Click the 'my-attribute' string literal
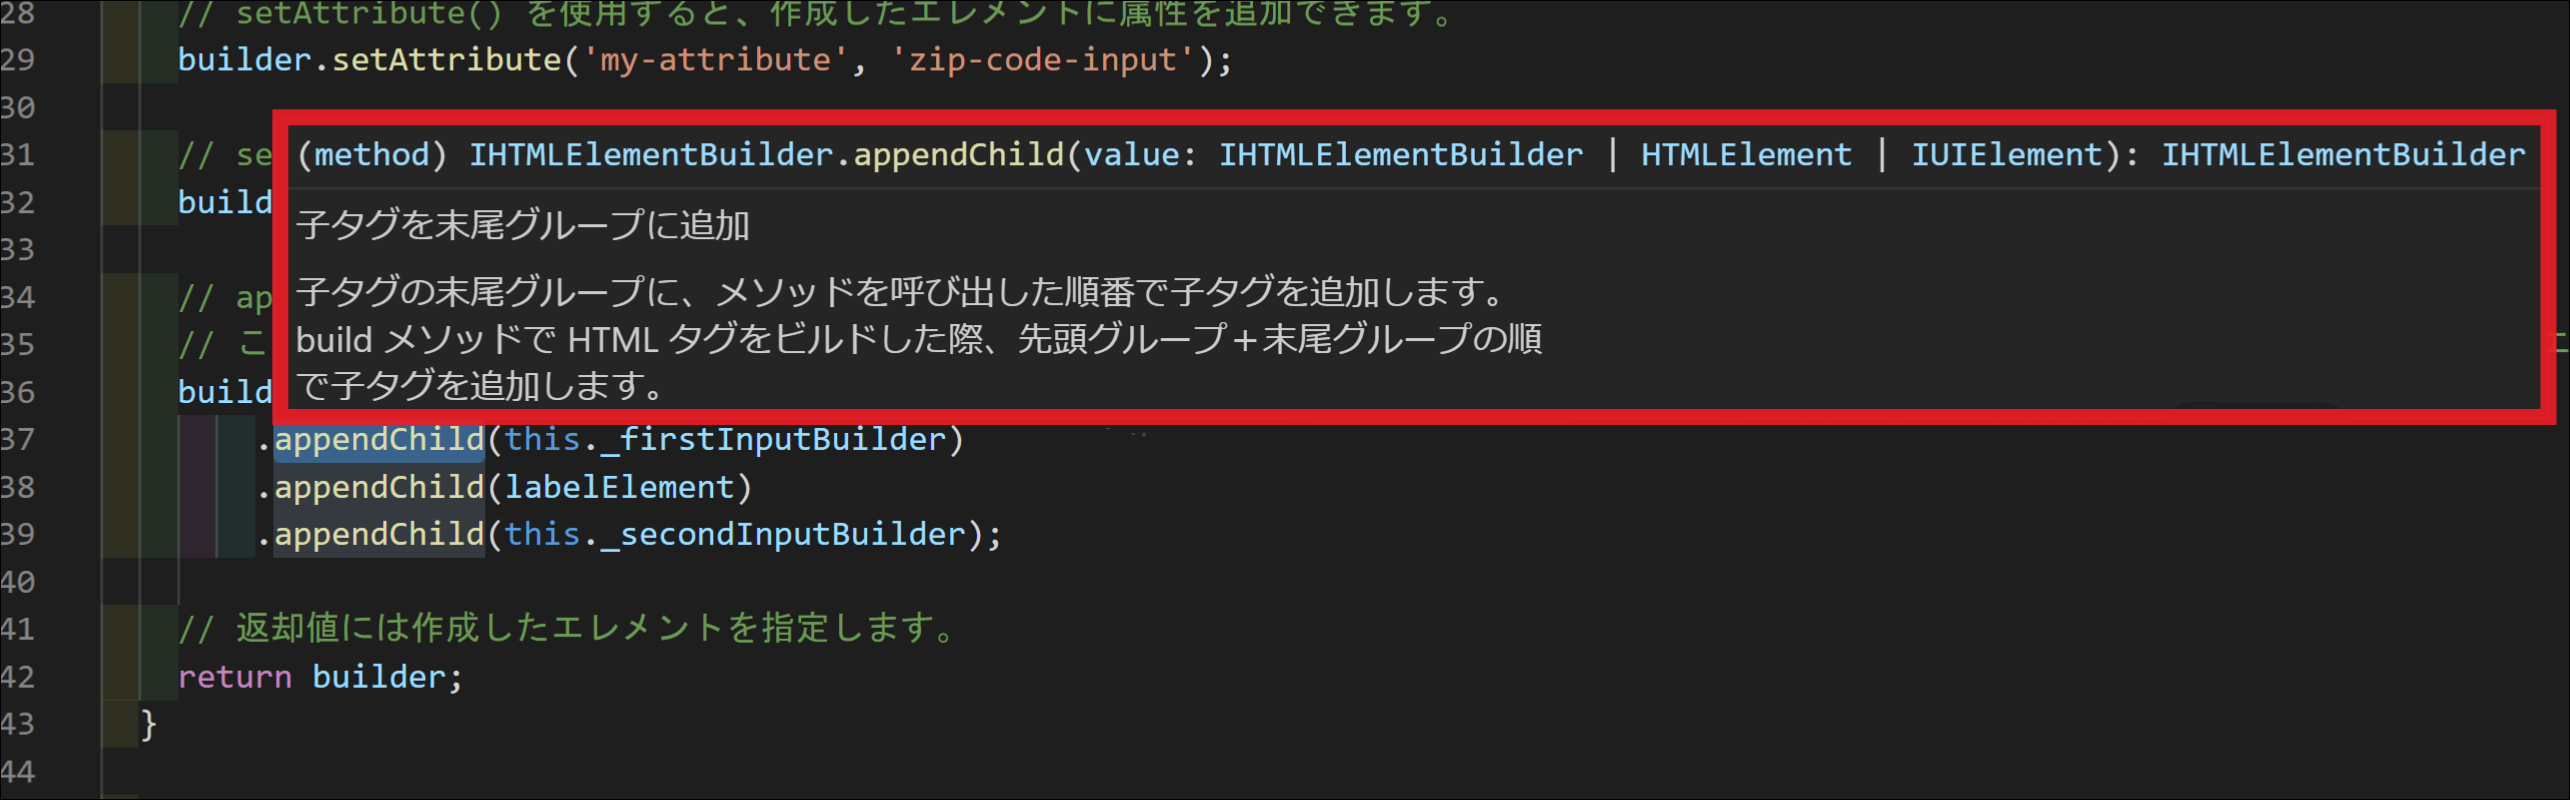This screenshot has height=800, width=2570. pos(715,60)
